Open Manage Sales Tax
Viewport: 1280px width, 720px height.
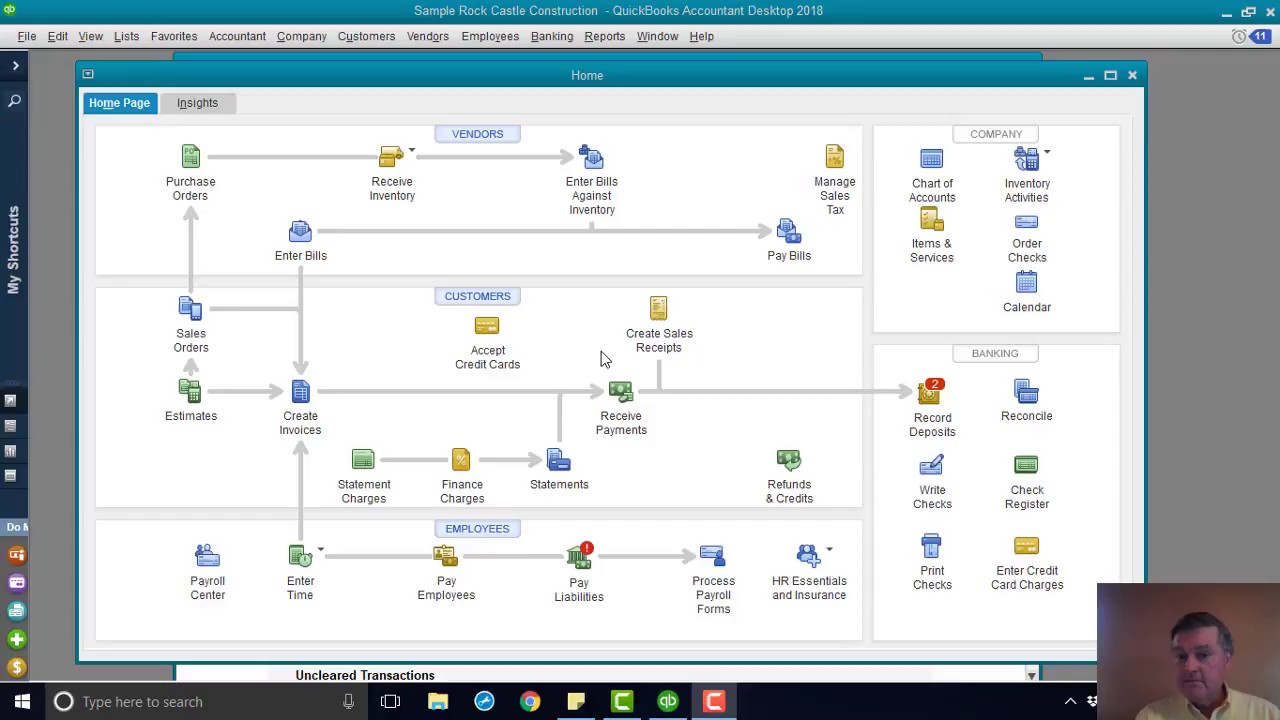[x=834, y=157]
